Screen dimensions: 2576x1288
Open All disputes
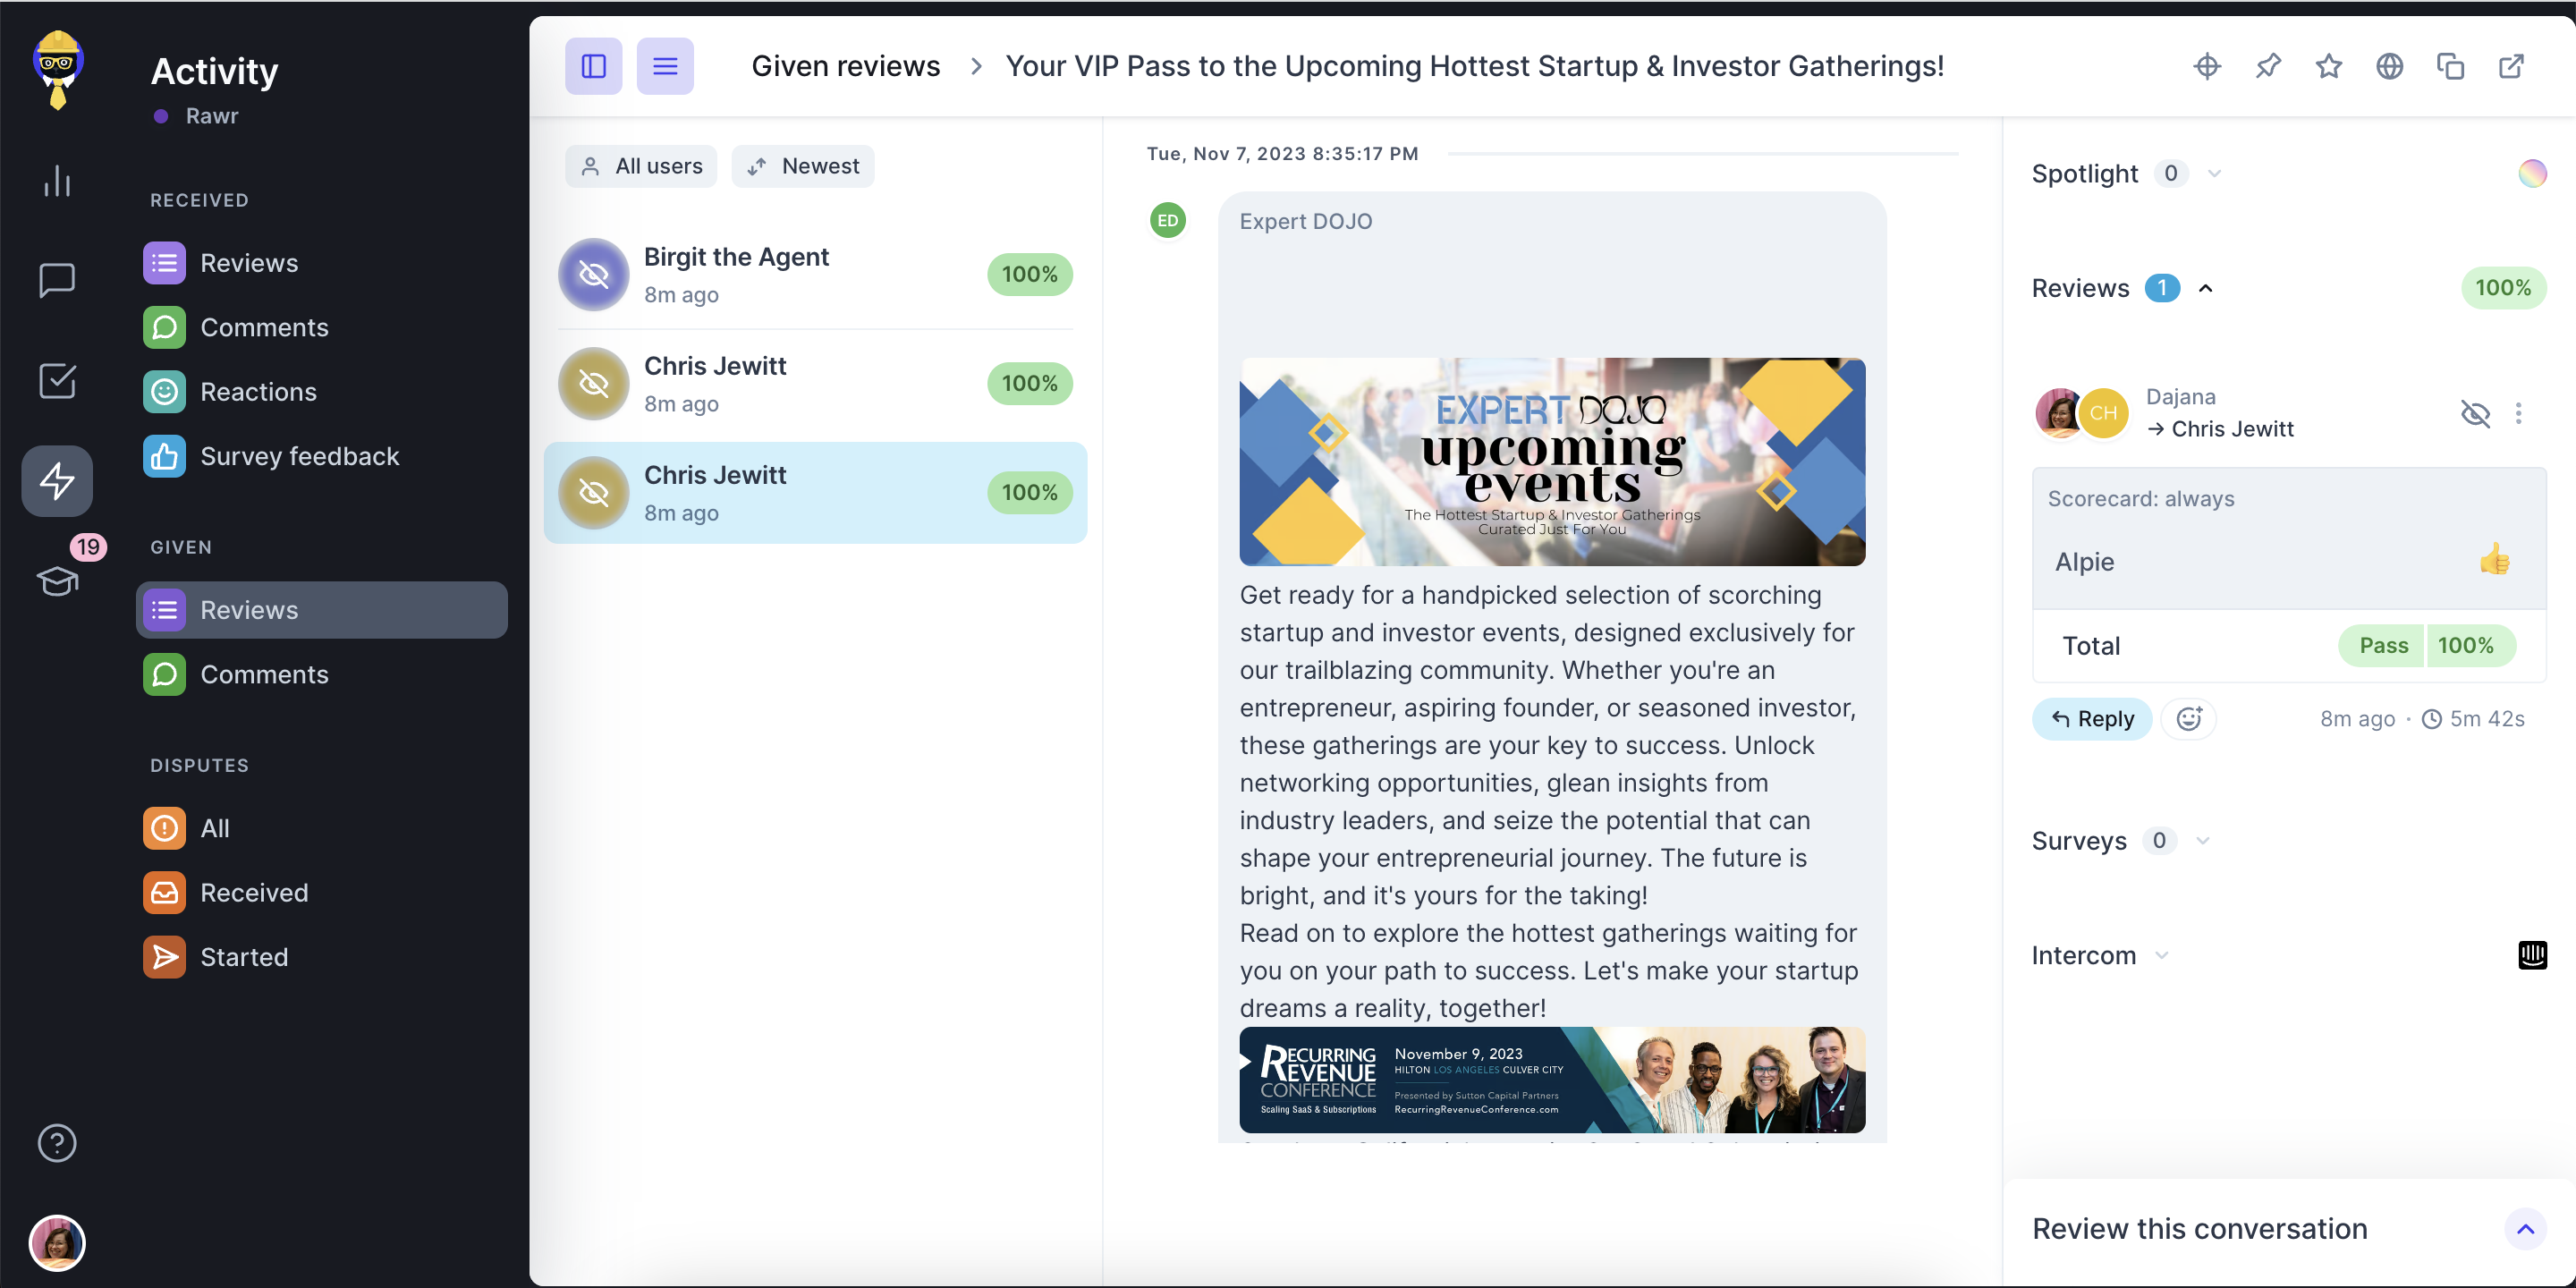(321, 828)
